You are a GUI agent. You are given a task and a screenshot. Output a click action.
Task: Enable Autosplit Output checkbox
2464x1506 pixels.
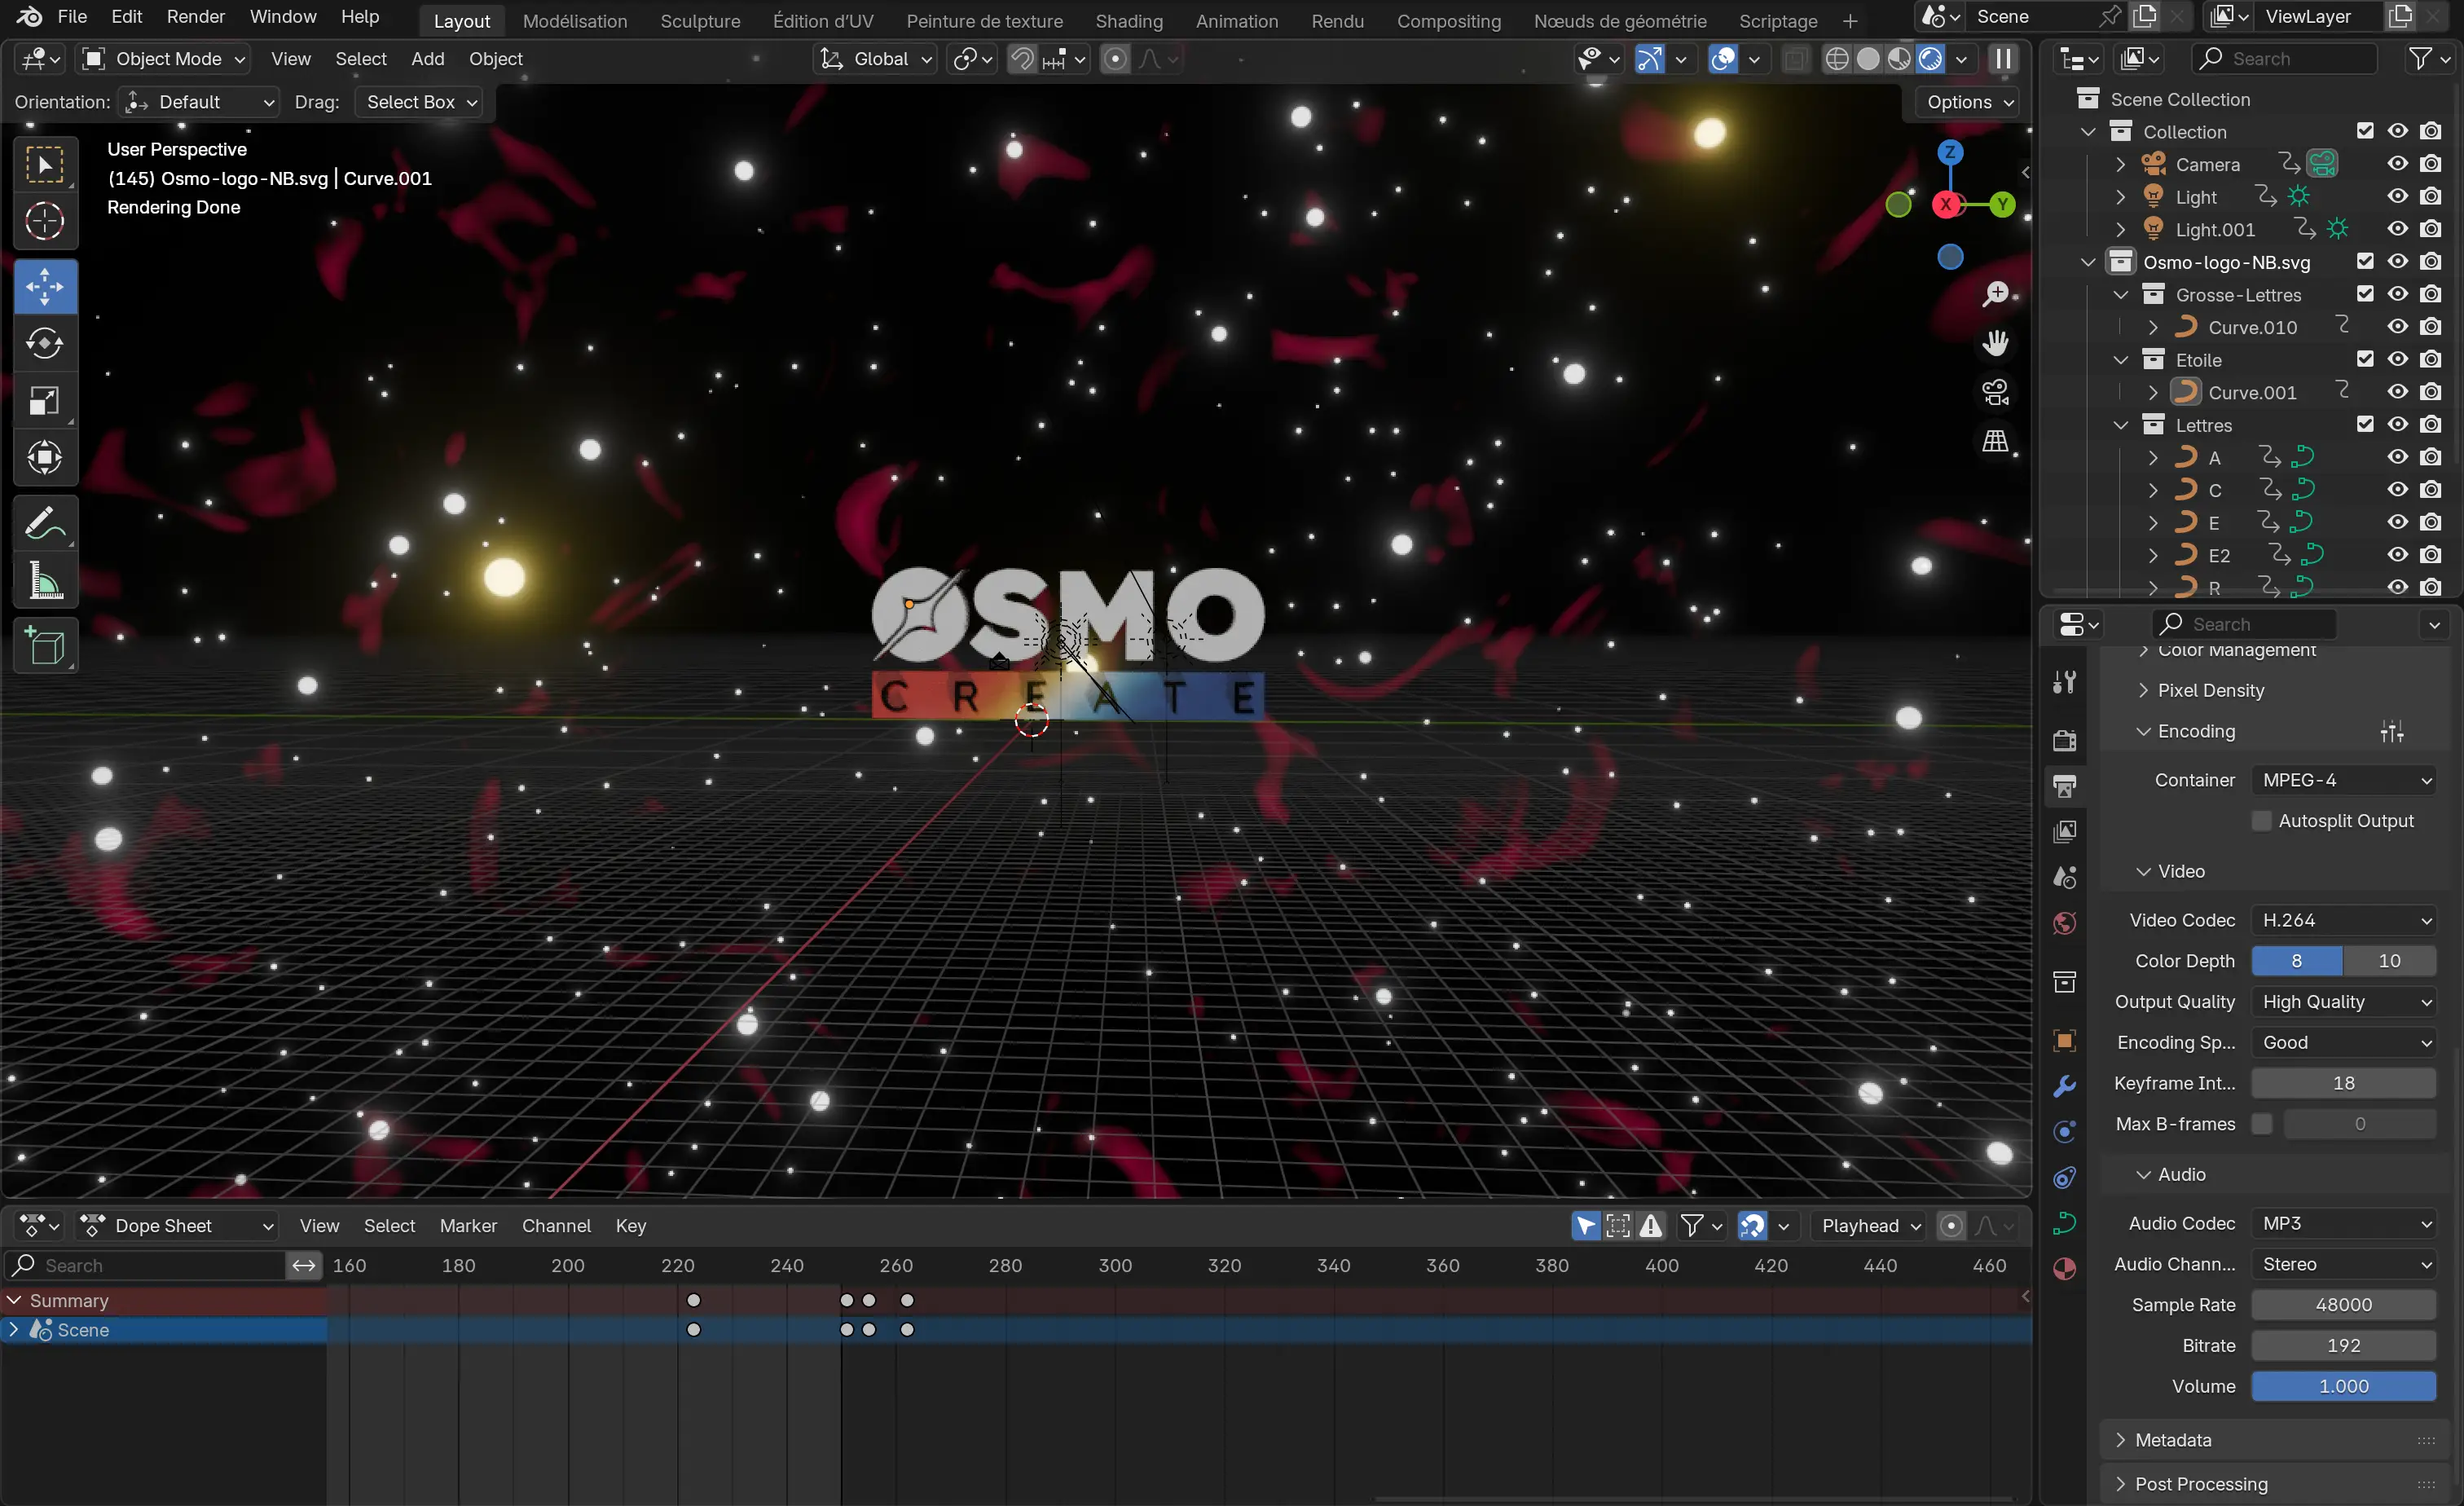[x=2261, y=821]
